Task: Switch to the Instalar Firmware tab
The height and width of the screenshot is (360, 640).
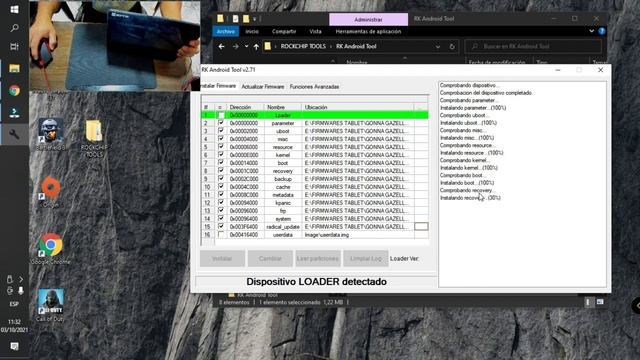Action: pos(219,86)
